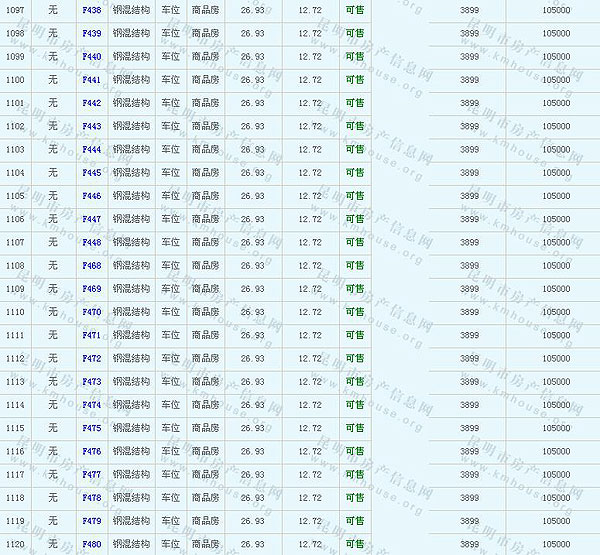600x555 pixels.
Task: Click the 105000 price in row 1109
Action: [x=556, y=289]
